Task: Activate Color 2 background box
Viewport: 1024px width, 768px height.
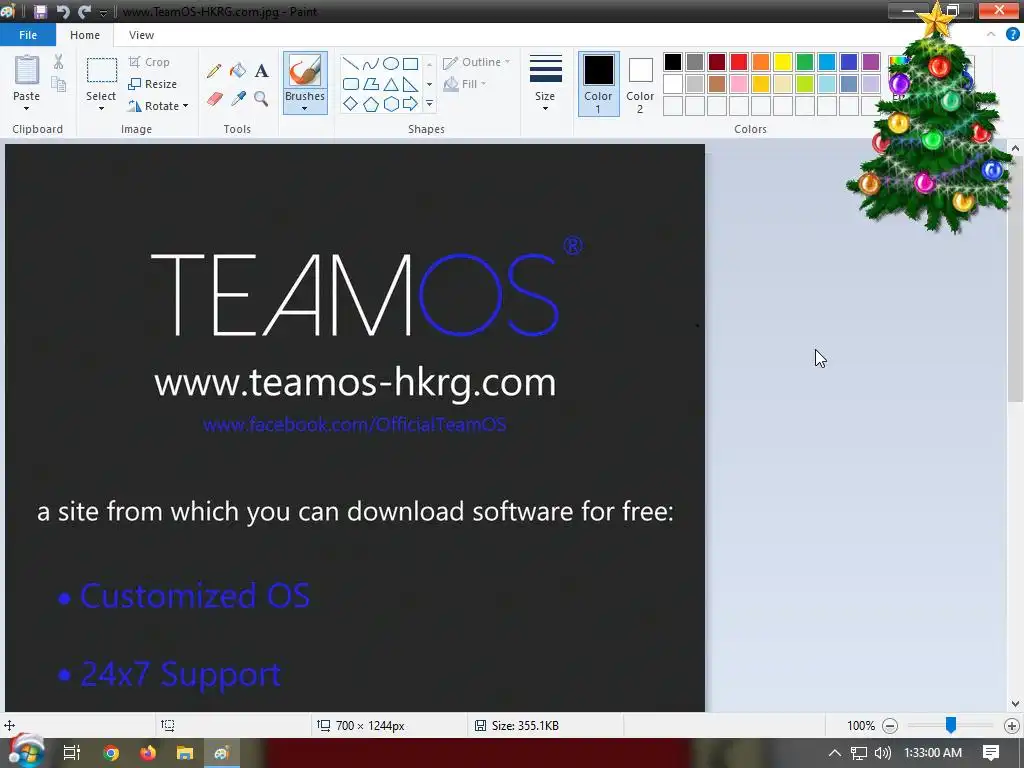Action: (640, 84)
